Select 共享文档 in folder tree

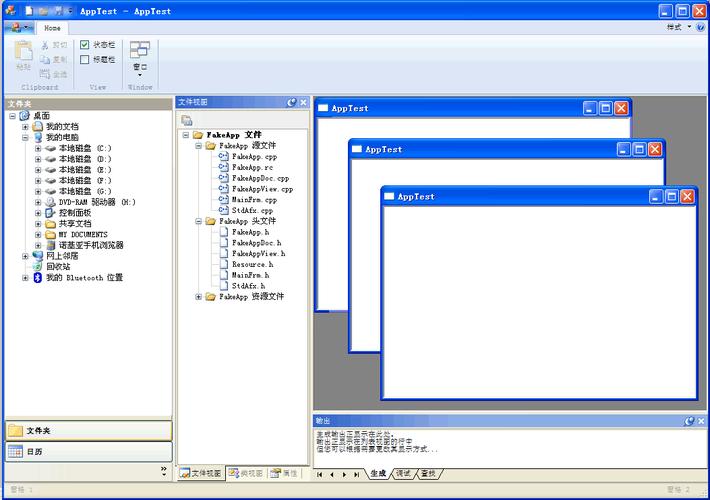pyautogui.click(x=75, y=224)
